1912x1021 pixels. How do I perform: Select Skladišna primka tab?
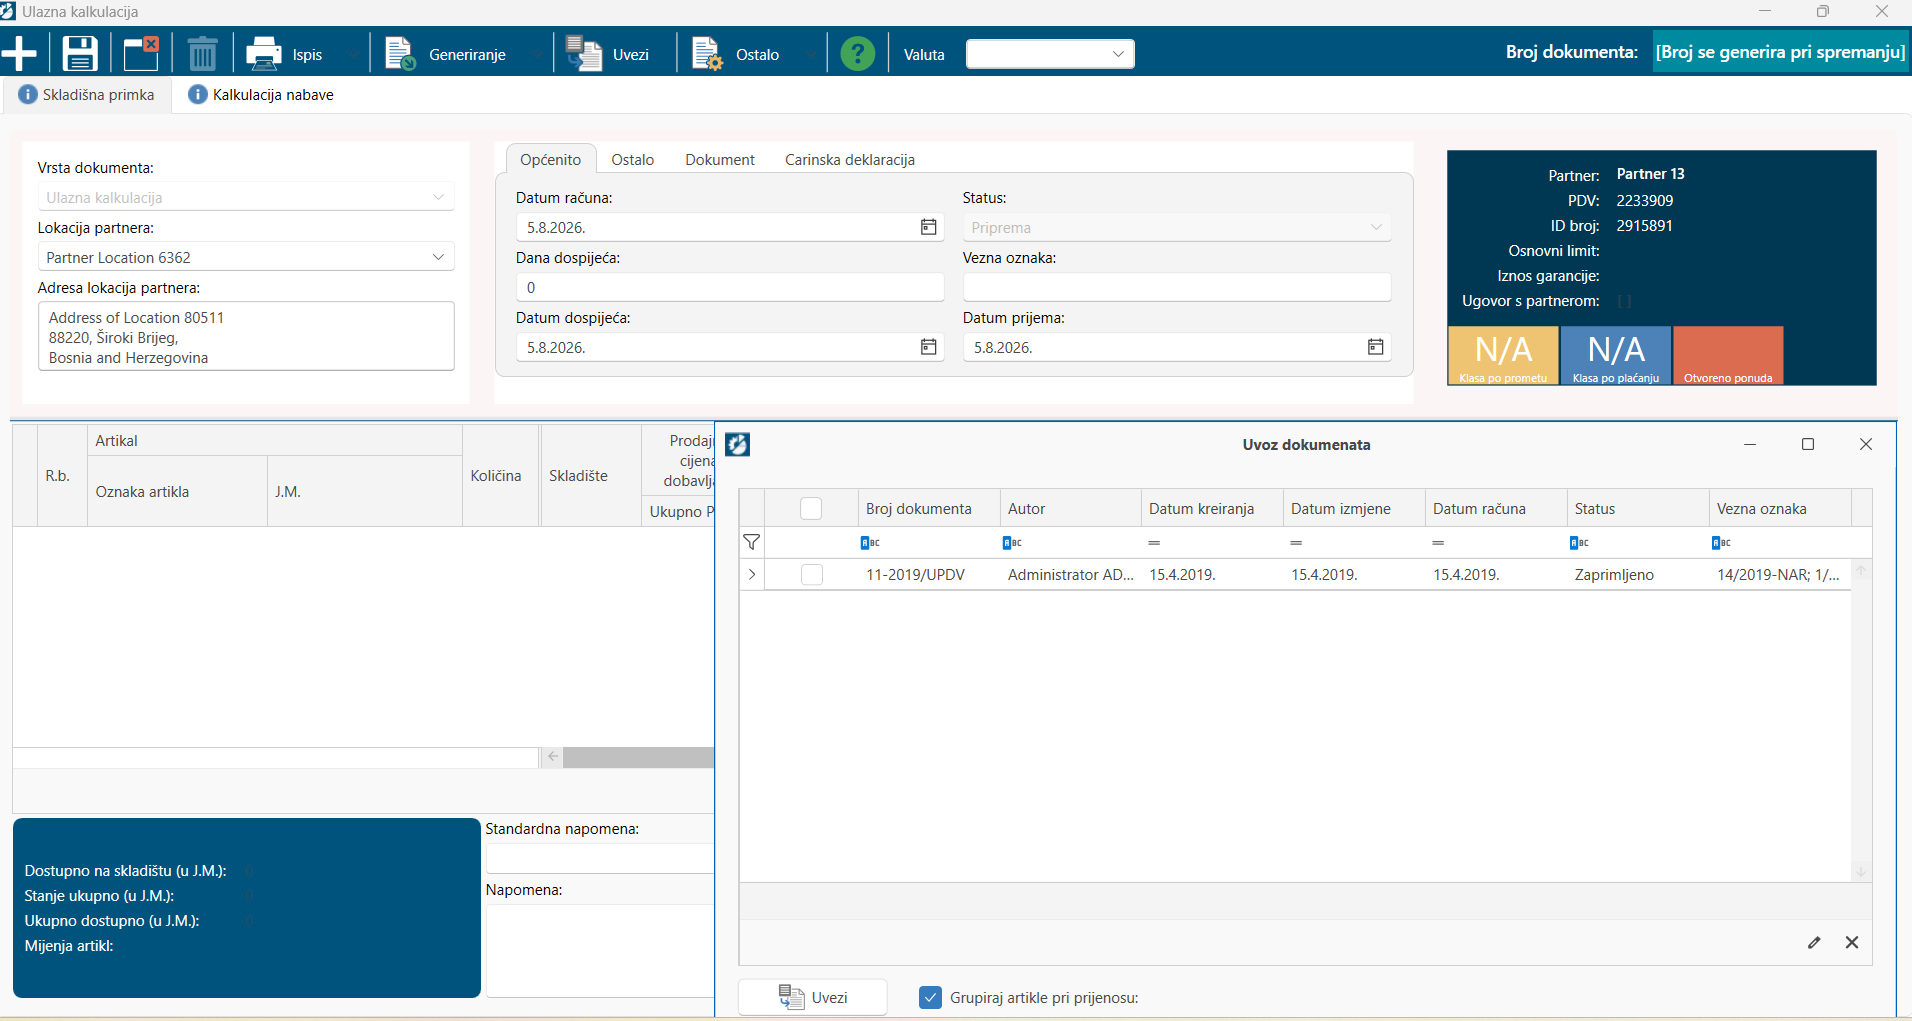87,95
